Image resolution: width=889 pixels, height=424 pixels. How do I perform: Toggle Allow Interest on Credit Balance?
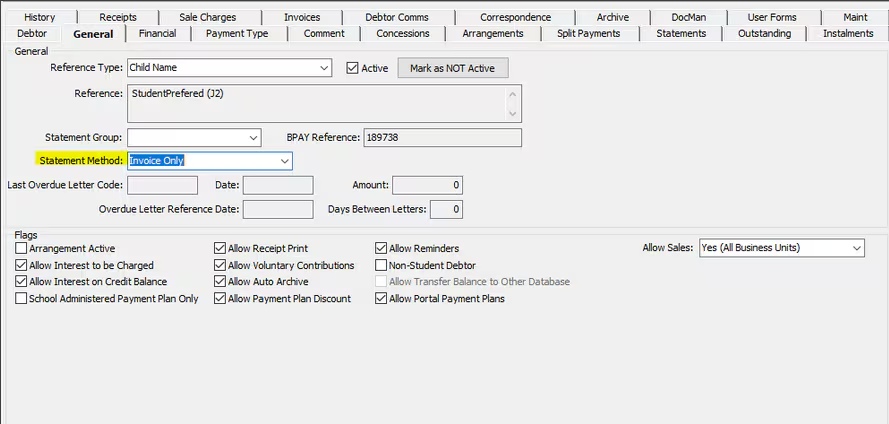(21, 282)
